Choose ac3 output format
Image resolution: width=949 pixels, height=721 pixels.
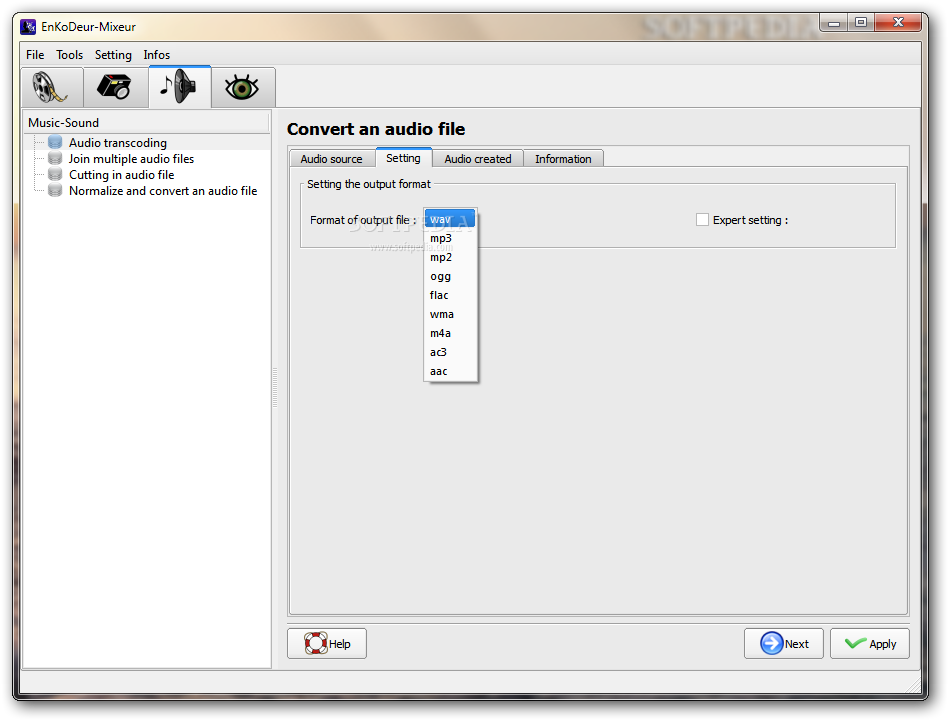(x=450, y=352)
